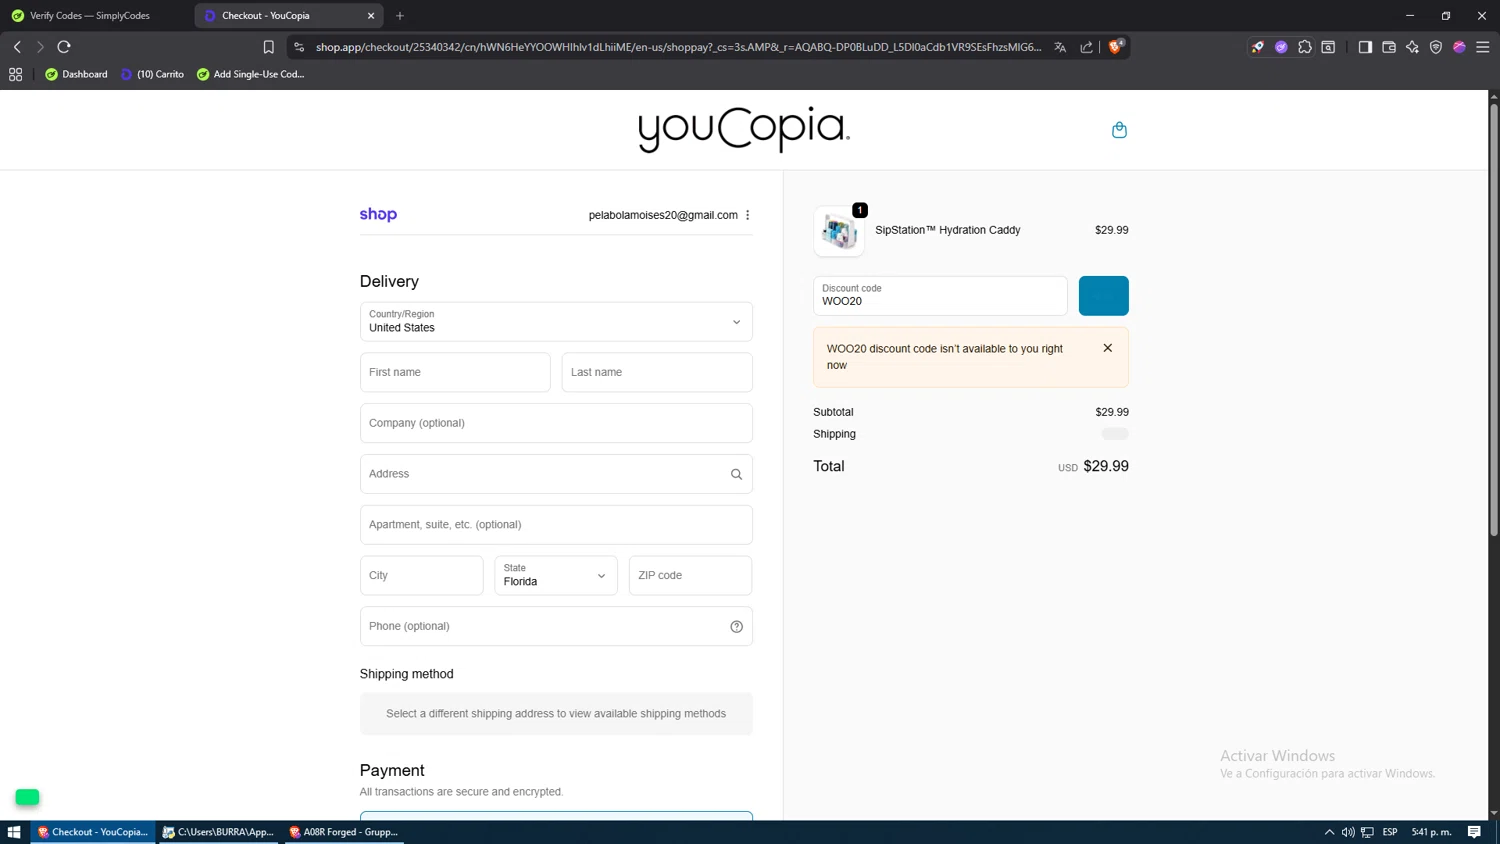Screen dimensions: 1500x844
Task: Open the Dashboard bookmark
Action: click(x=76, y=74)
